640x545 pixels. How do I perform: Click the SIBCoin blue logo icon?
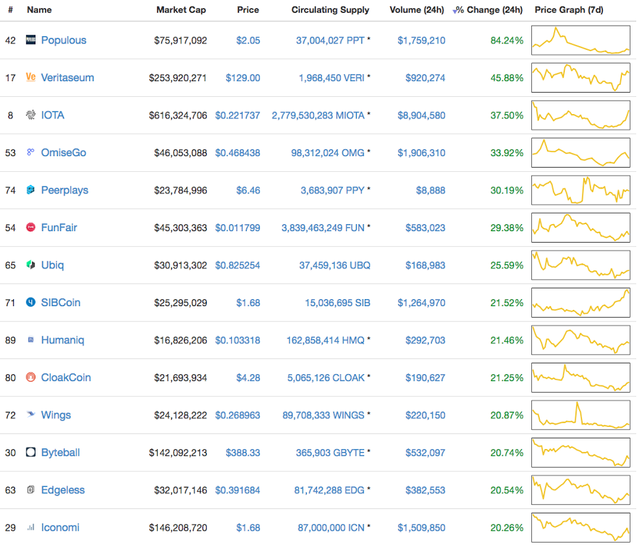(x=31, y=302)
